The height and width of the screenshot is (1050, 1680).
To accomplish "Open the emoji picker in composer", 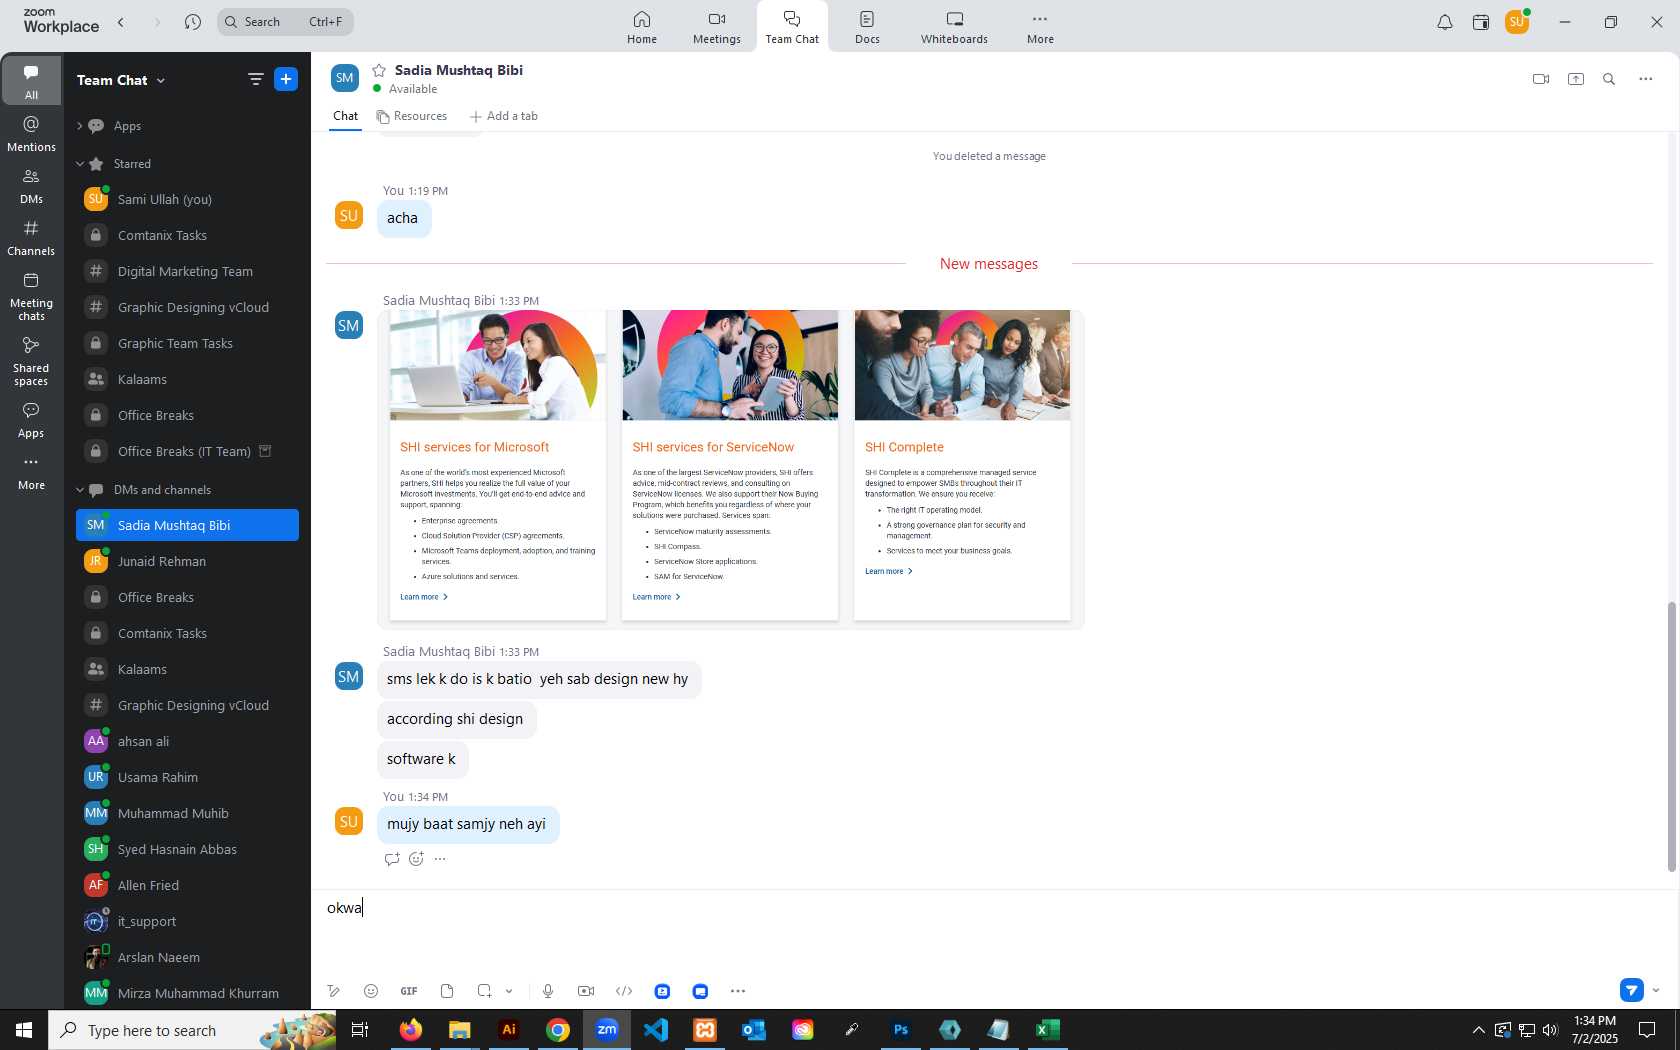I will pyautogui.click(x=371, y=991).
